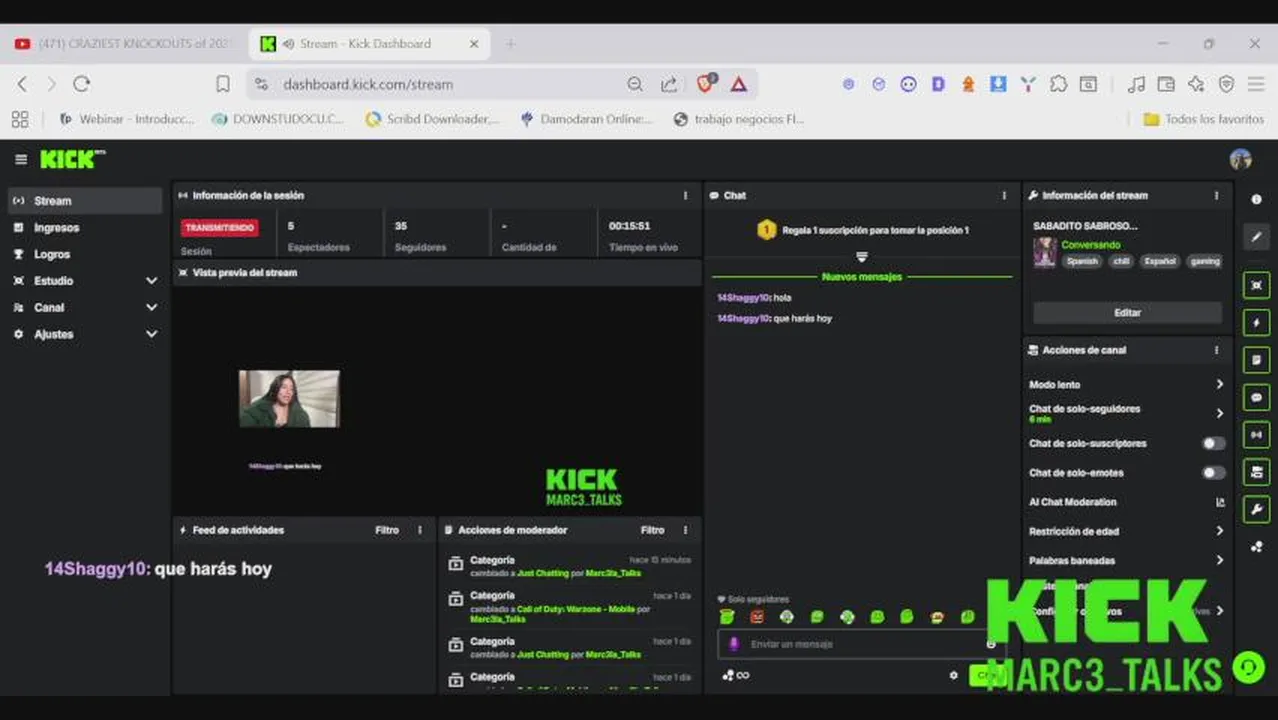Toggle the broadcast signal widget icon in the right toolbar

[1256, 435]
